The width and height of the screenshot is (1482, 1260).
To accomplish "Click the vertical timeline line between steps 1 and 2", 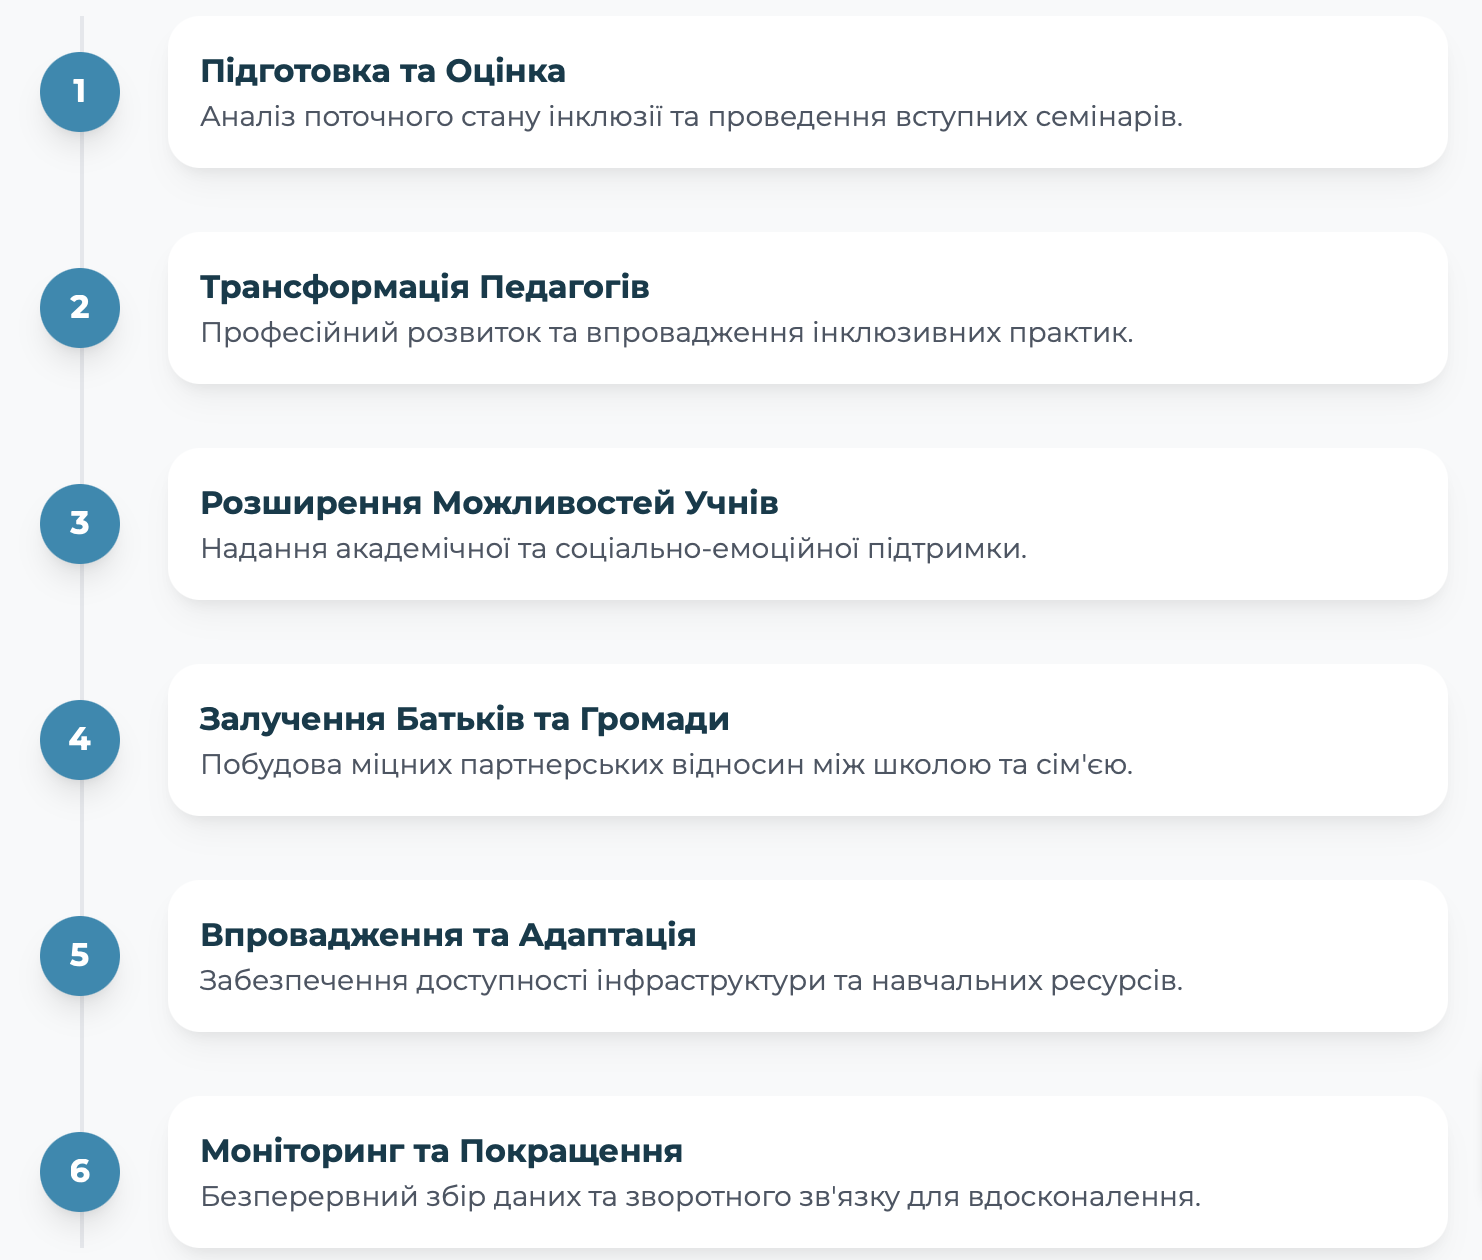I will tap(82, 200).
